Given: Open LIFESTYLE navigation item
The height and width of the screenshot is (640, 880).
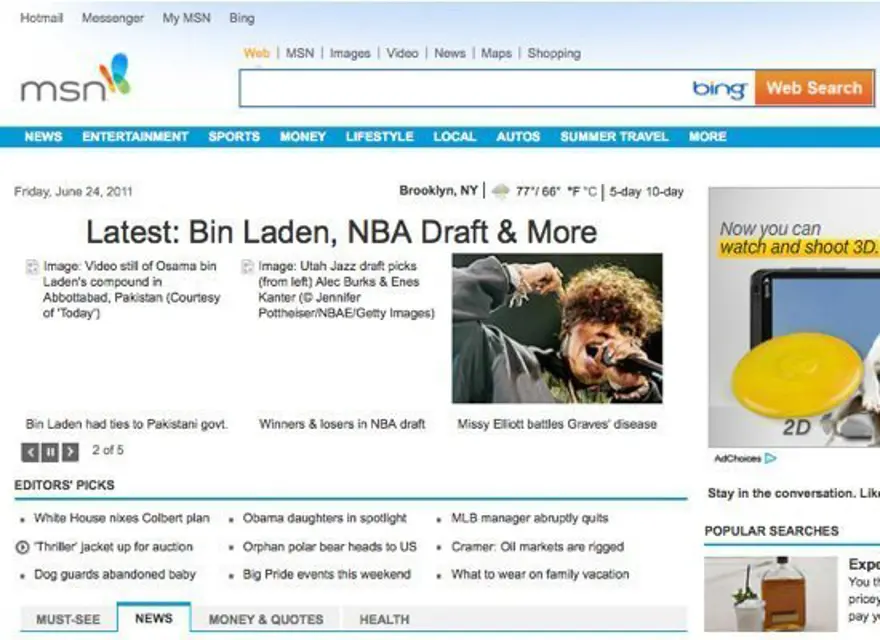Looking at the screenshot, I should [x=379, y=136].
